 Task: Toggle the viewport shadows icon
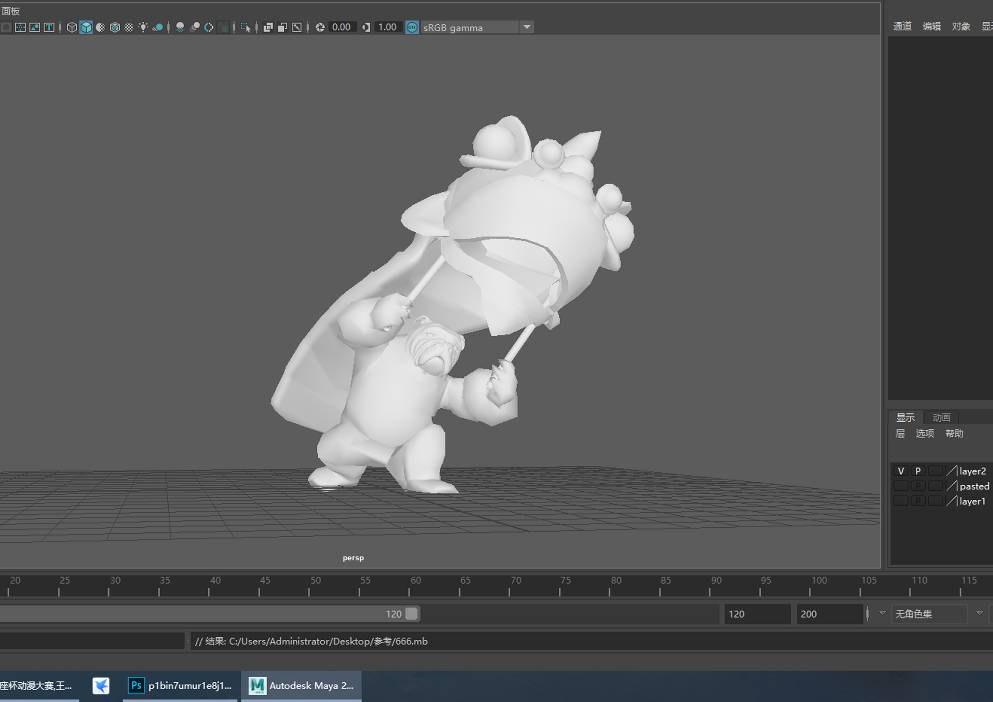point(157,27)
